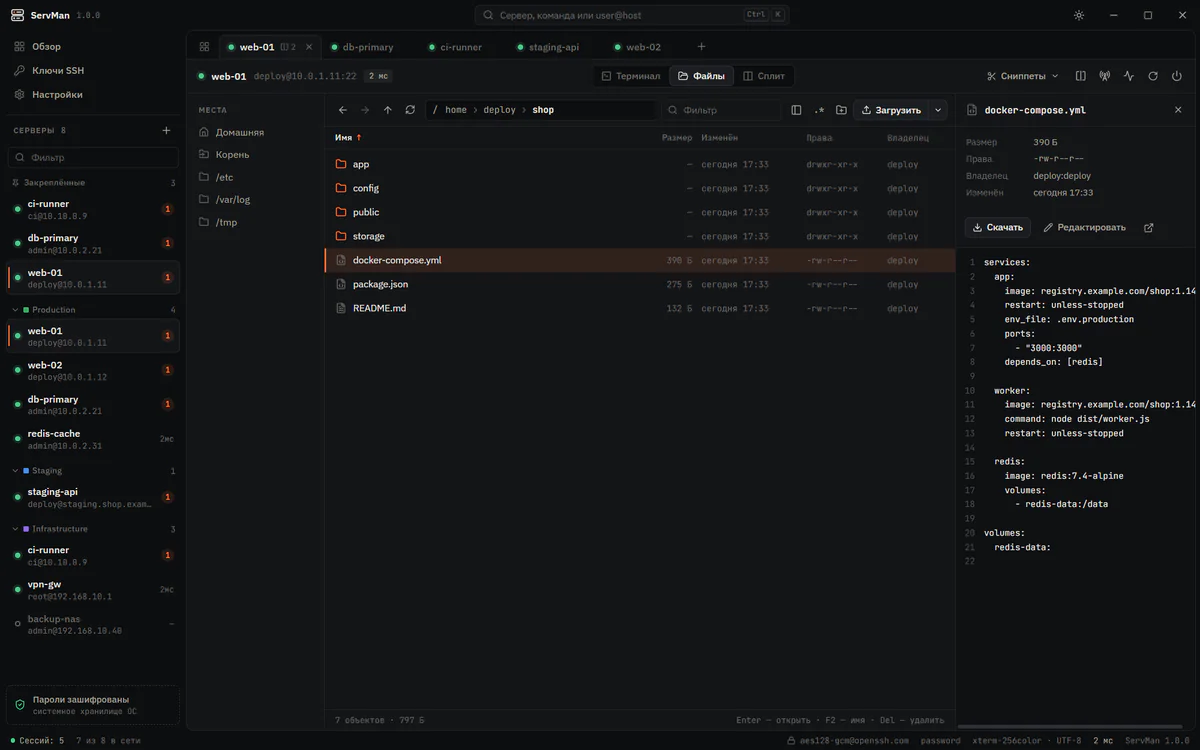Select the backup-nas server
The width and height of the screenshot is (1200, 750).
tap(93, 624)
